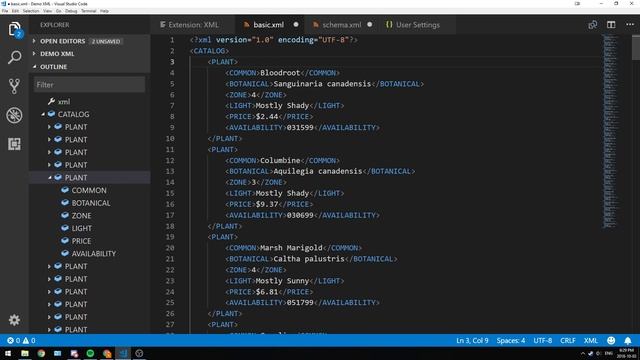Expand the first PLANT node under CATALOG
Image resolution: width=640 pixels, height=360 pixels.
pyautogui.click(x=49, y=127)
